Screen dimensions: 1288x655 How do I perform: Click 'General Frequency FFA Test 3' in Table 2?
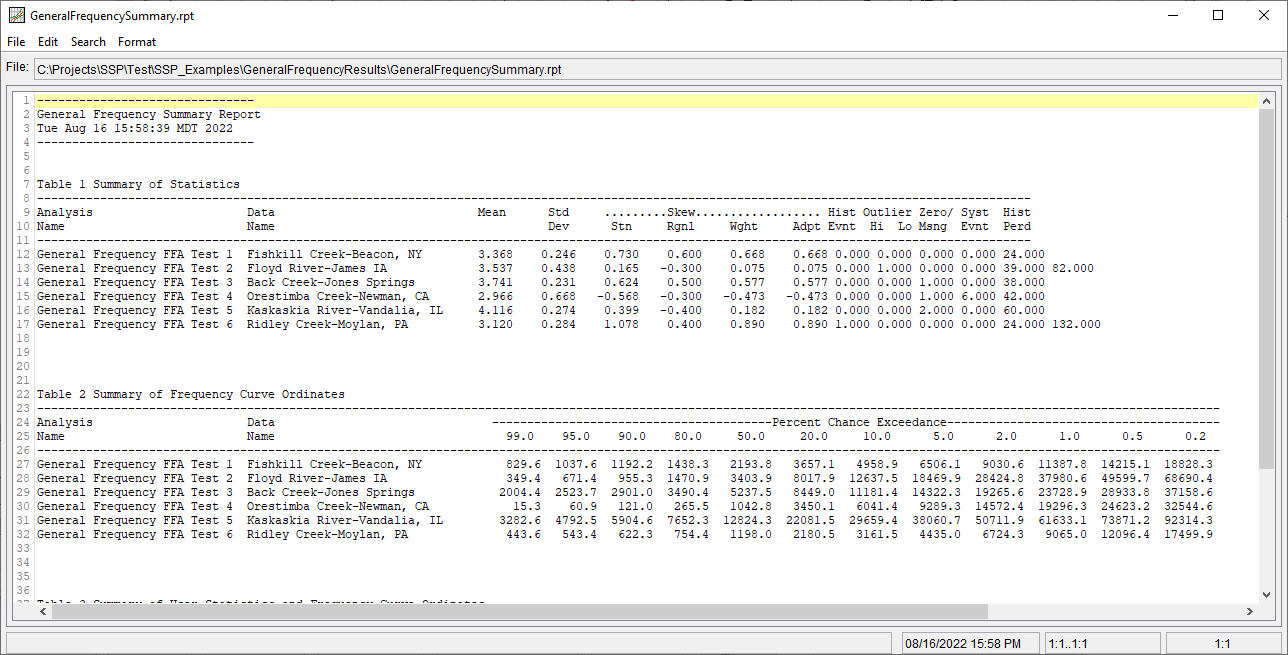click(x=135, y=492)
